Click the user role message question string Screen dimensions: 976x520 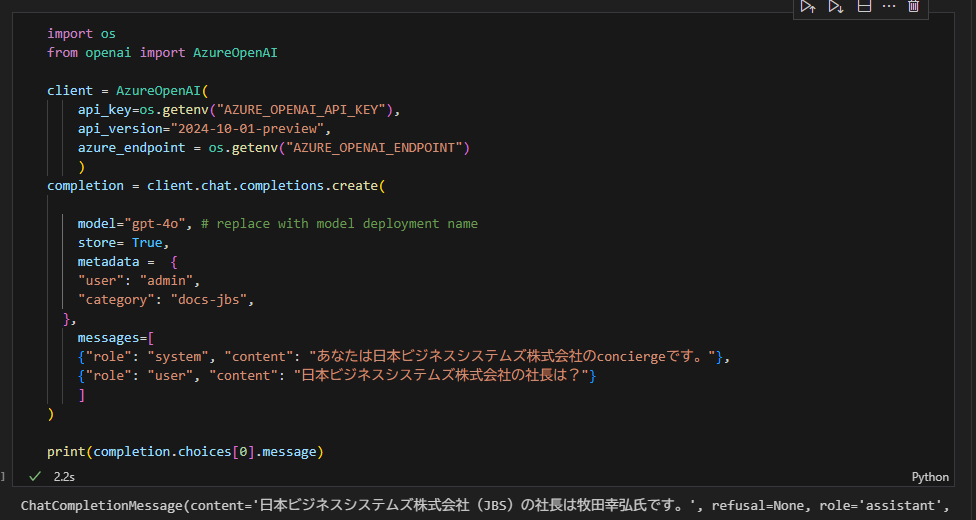pos(441,376)
